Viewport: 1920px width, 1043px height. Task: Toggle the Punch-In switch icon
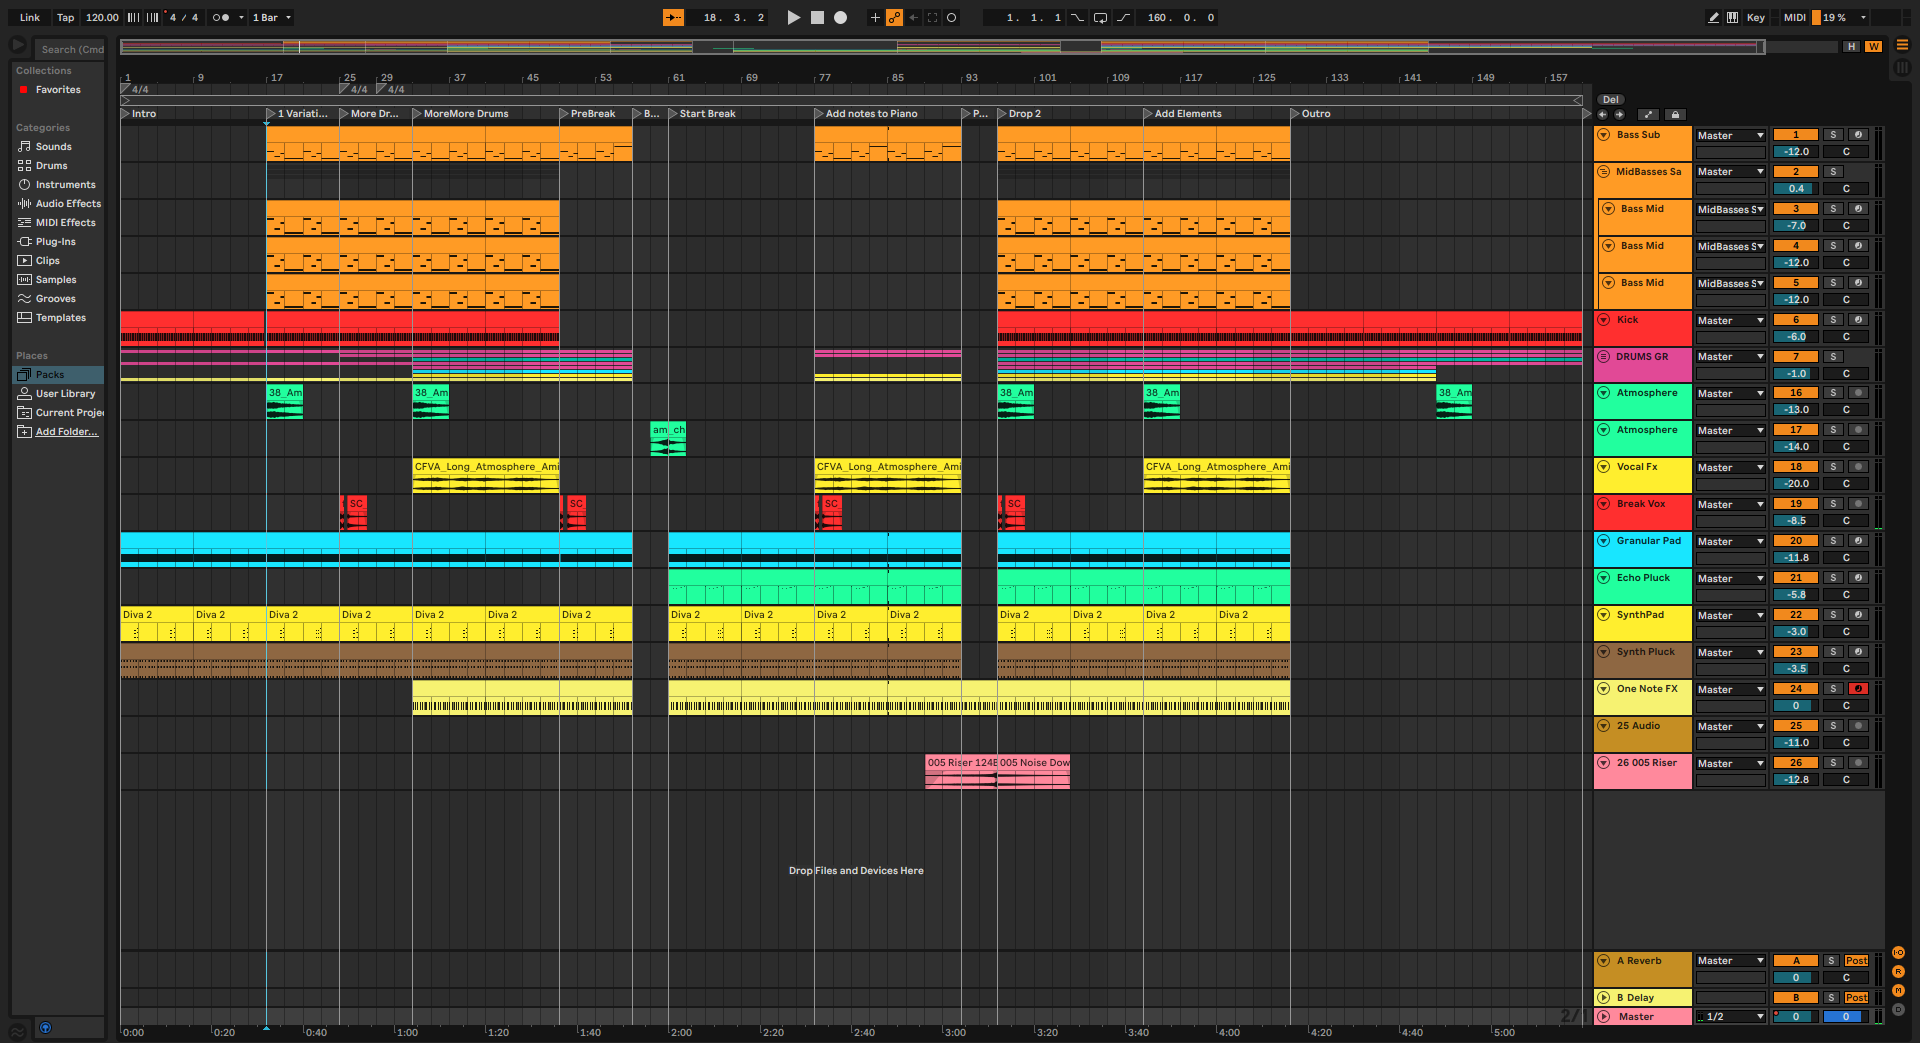point(1077,17)
